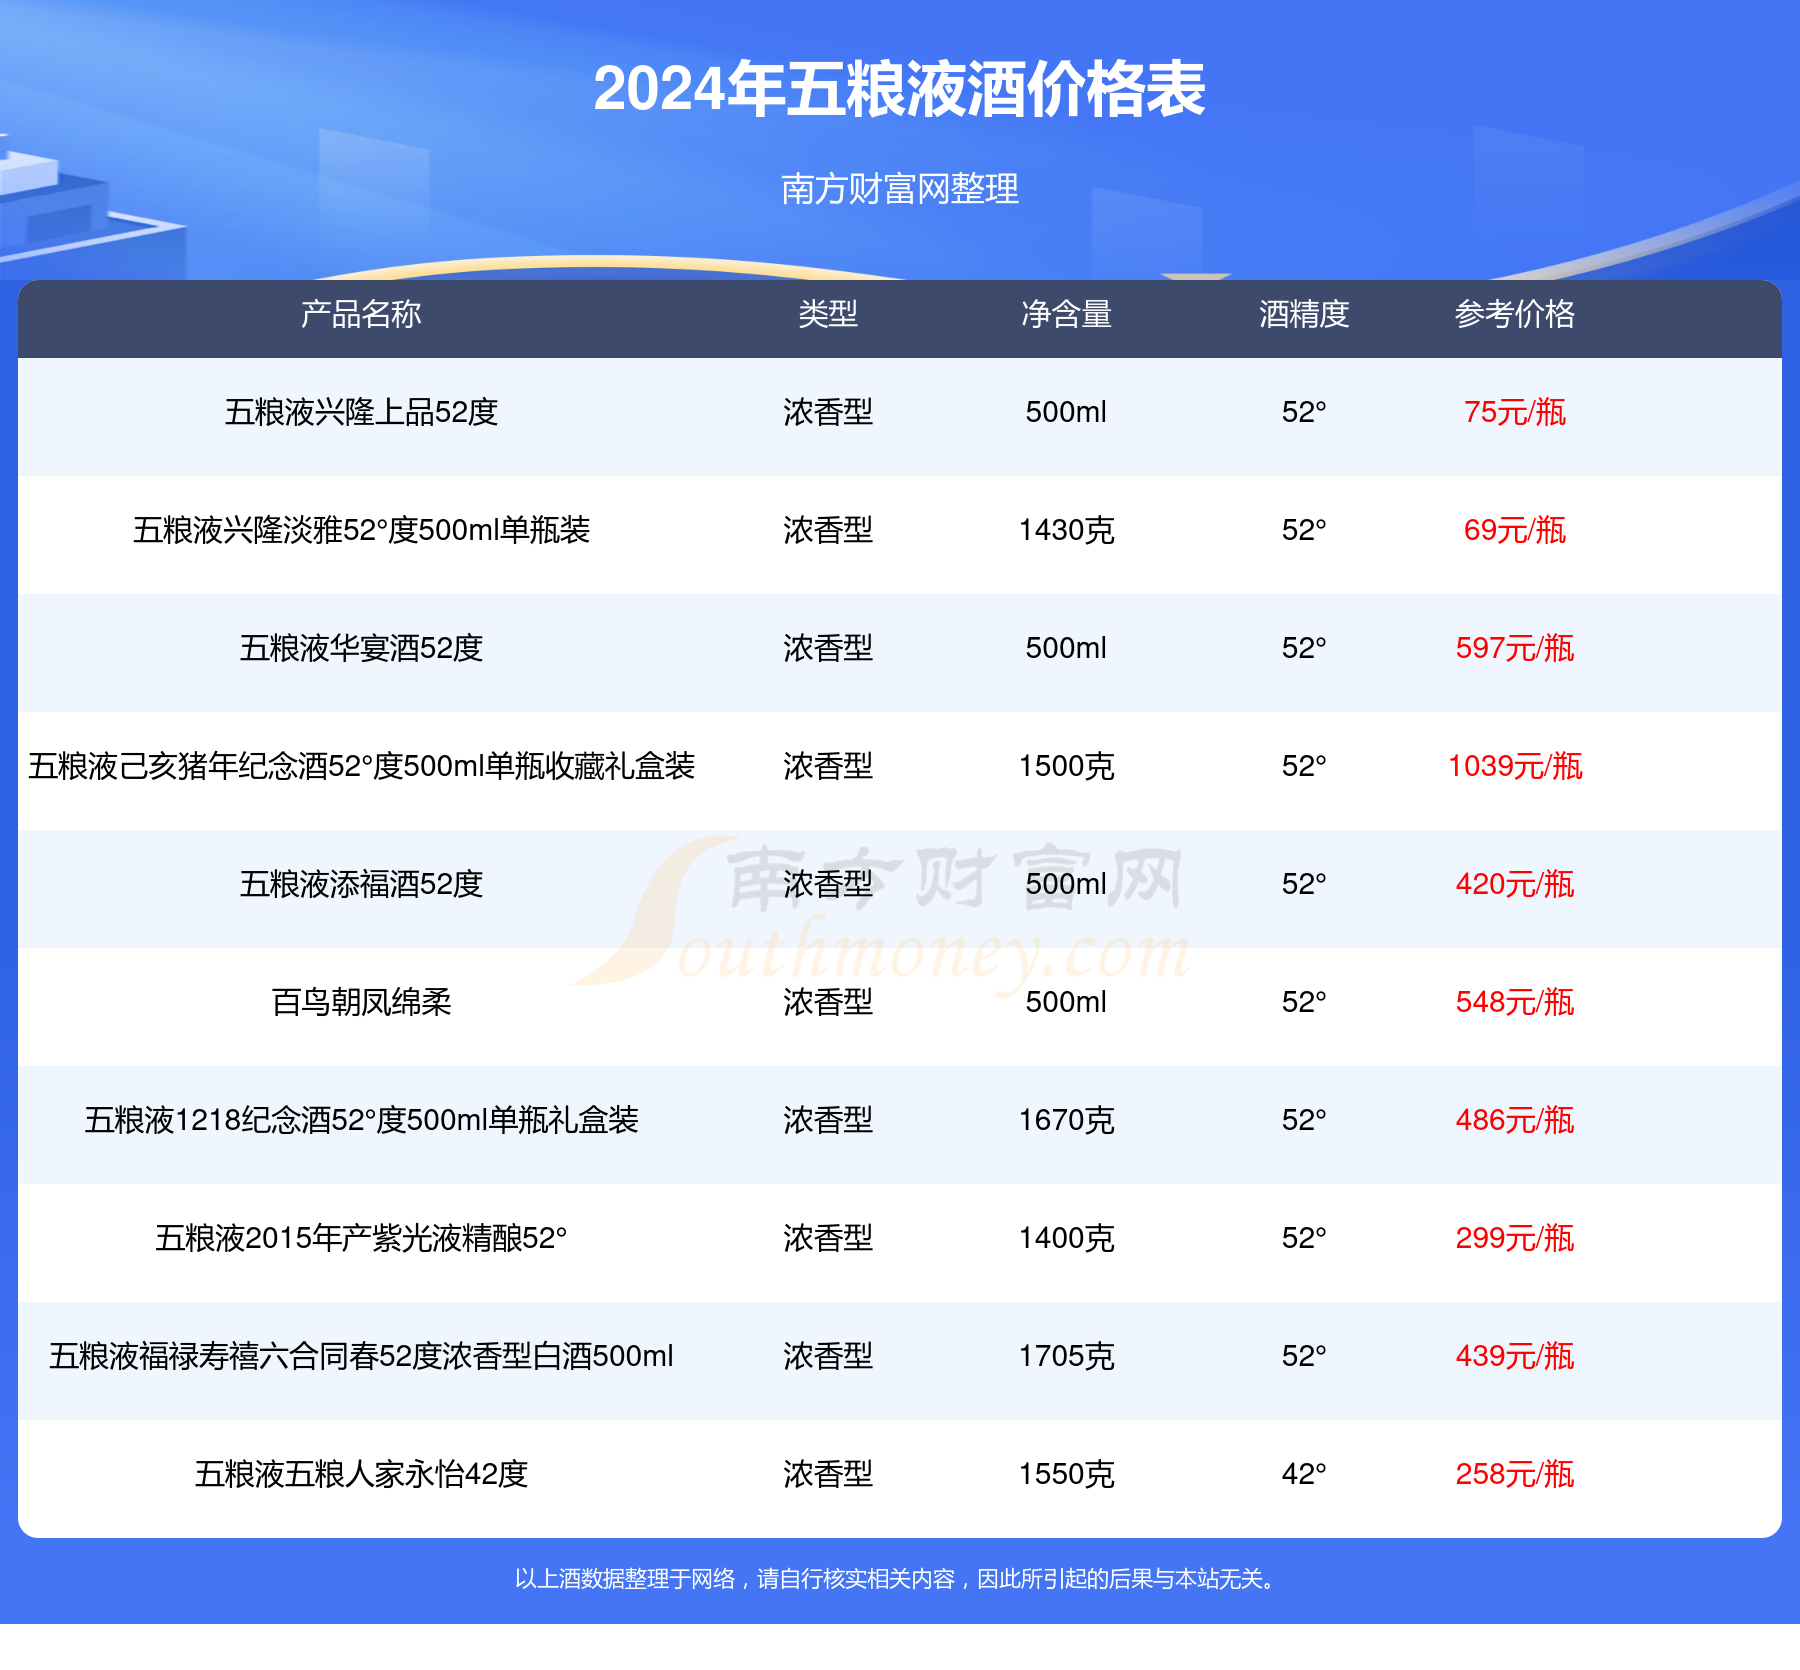Viewport: 1800px width, 1670px height.
Task: Select product name "五粮液五粮人家永怡42度"
Action: click(361, 1474)
